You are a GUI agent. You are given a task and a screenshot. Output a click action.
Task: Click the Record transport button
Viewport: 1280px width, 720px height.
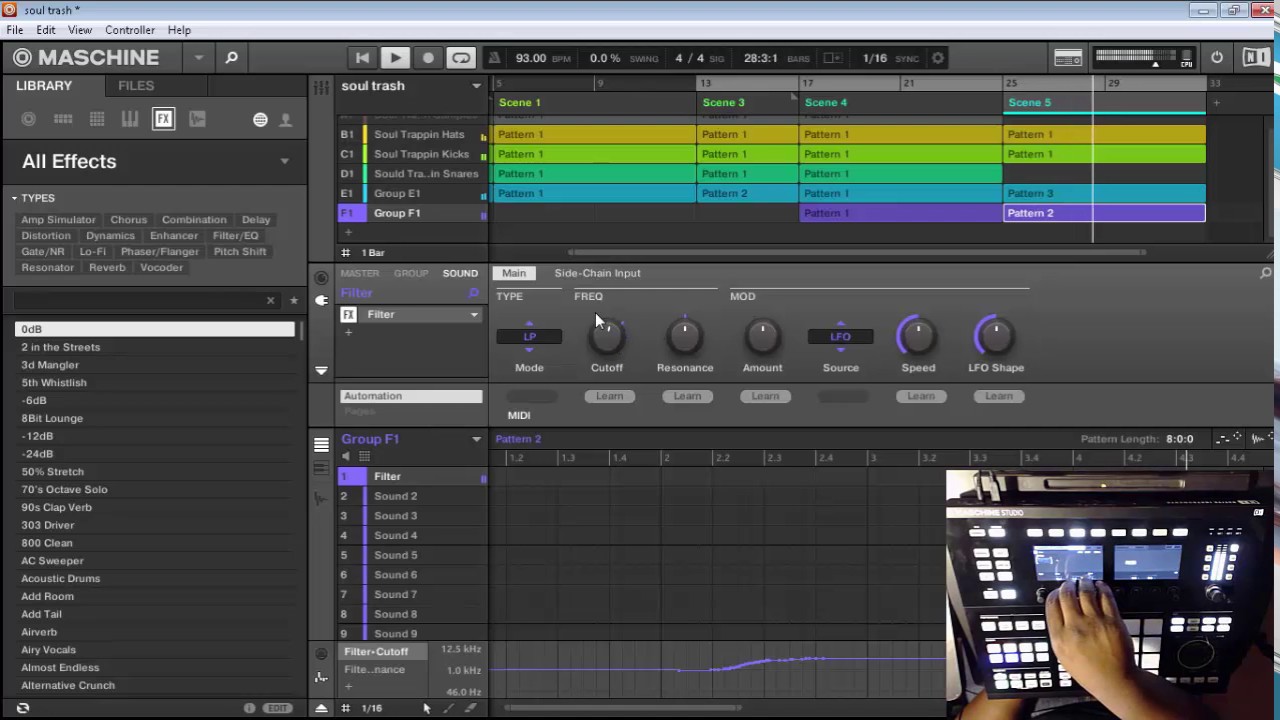tap(428, 58)
